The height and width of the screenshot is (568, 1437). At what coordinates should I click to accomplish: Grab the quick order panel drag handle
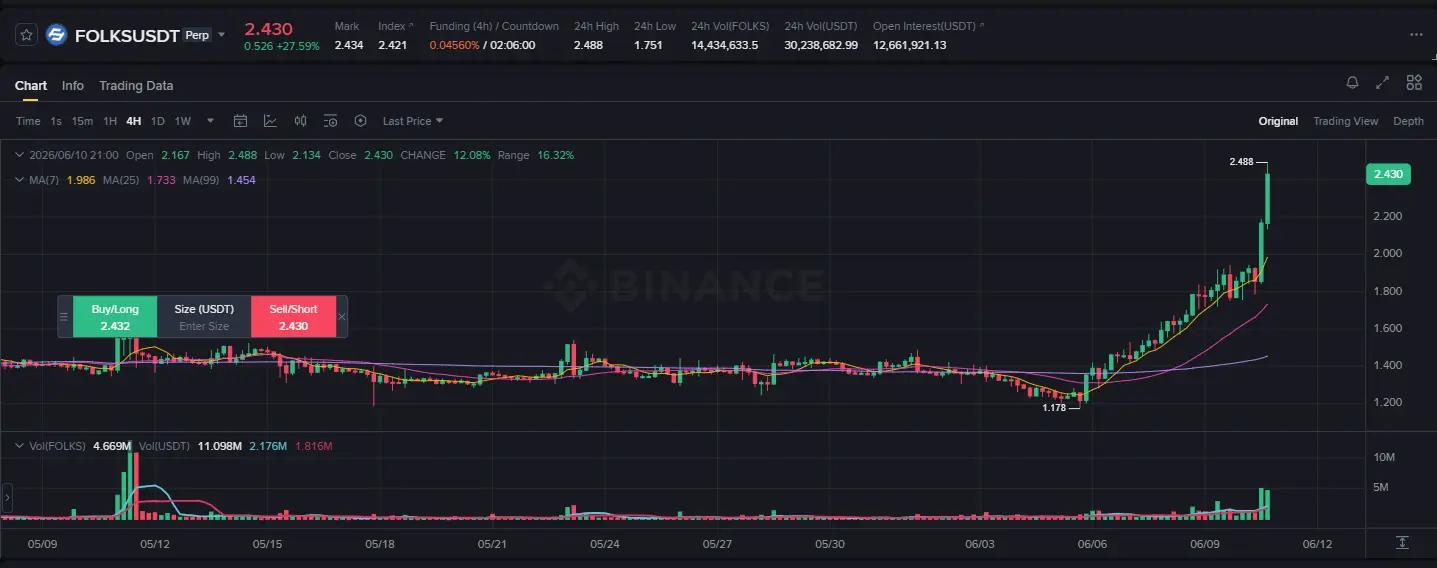[65, 317]
